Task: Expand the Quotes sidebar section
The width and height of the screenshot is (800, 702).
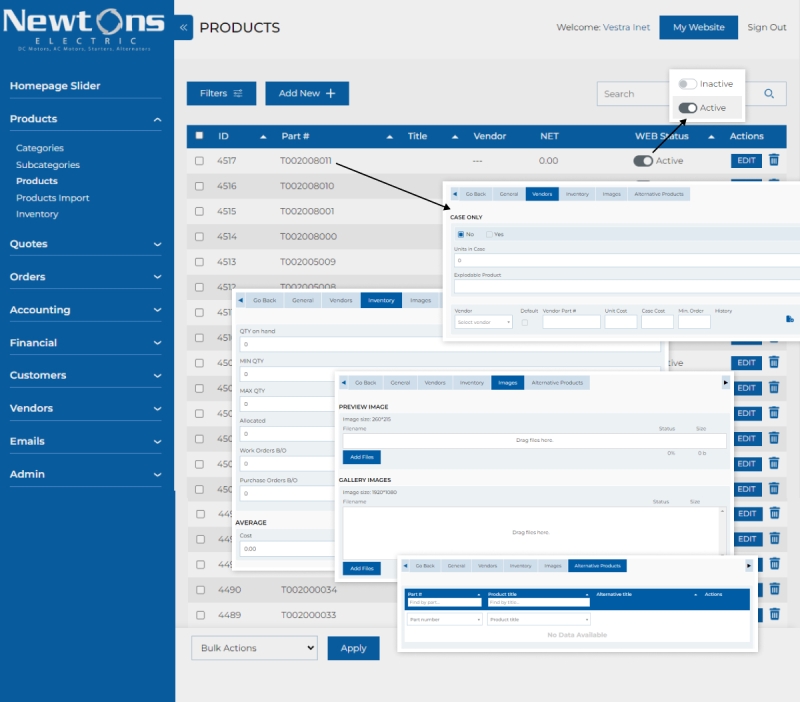Action: pos(157,244)
